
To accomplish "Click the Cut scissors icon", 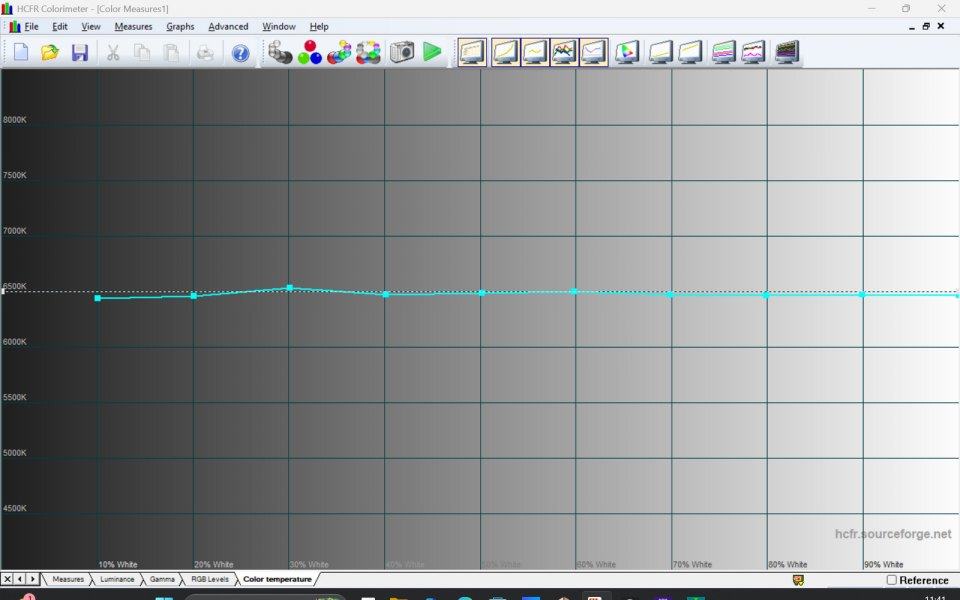I will click(x=113, y=53).
